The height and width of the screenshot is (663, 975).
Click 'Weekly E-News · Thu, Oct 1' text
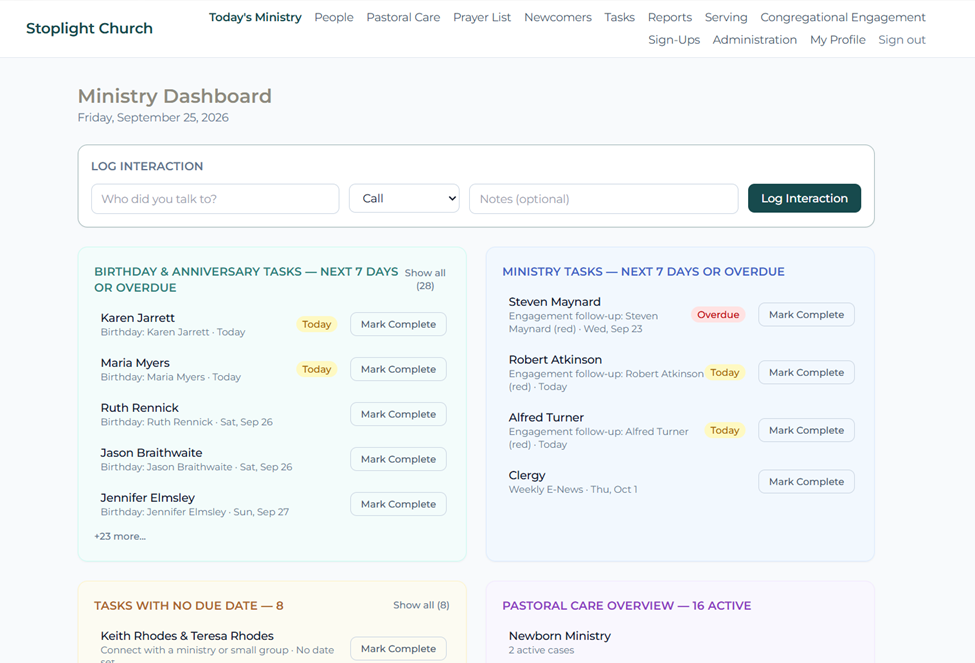pyautogui.click(x=573, y=489)
